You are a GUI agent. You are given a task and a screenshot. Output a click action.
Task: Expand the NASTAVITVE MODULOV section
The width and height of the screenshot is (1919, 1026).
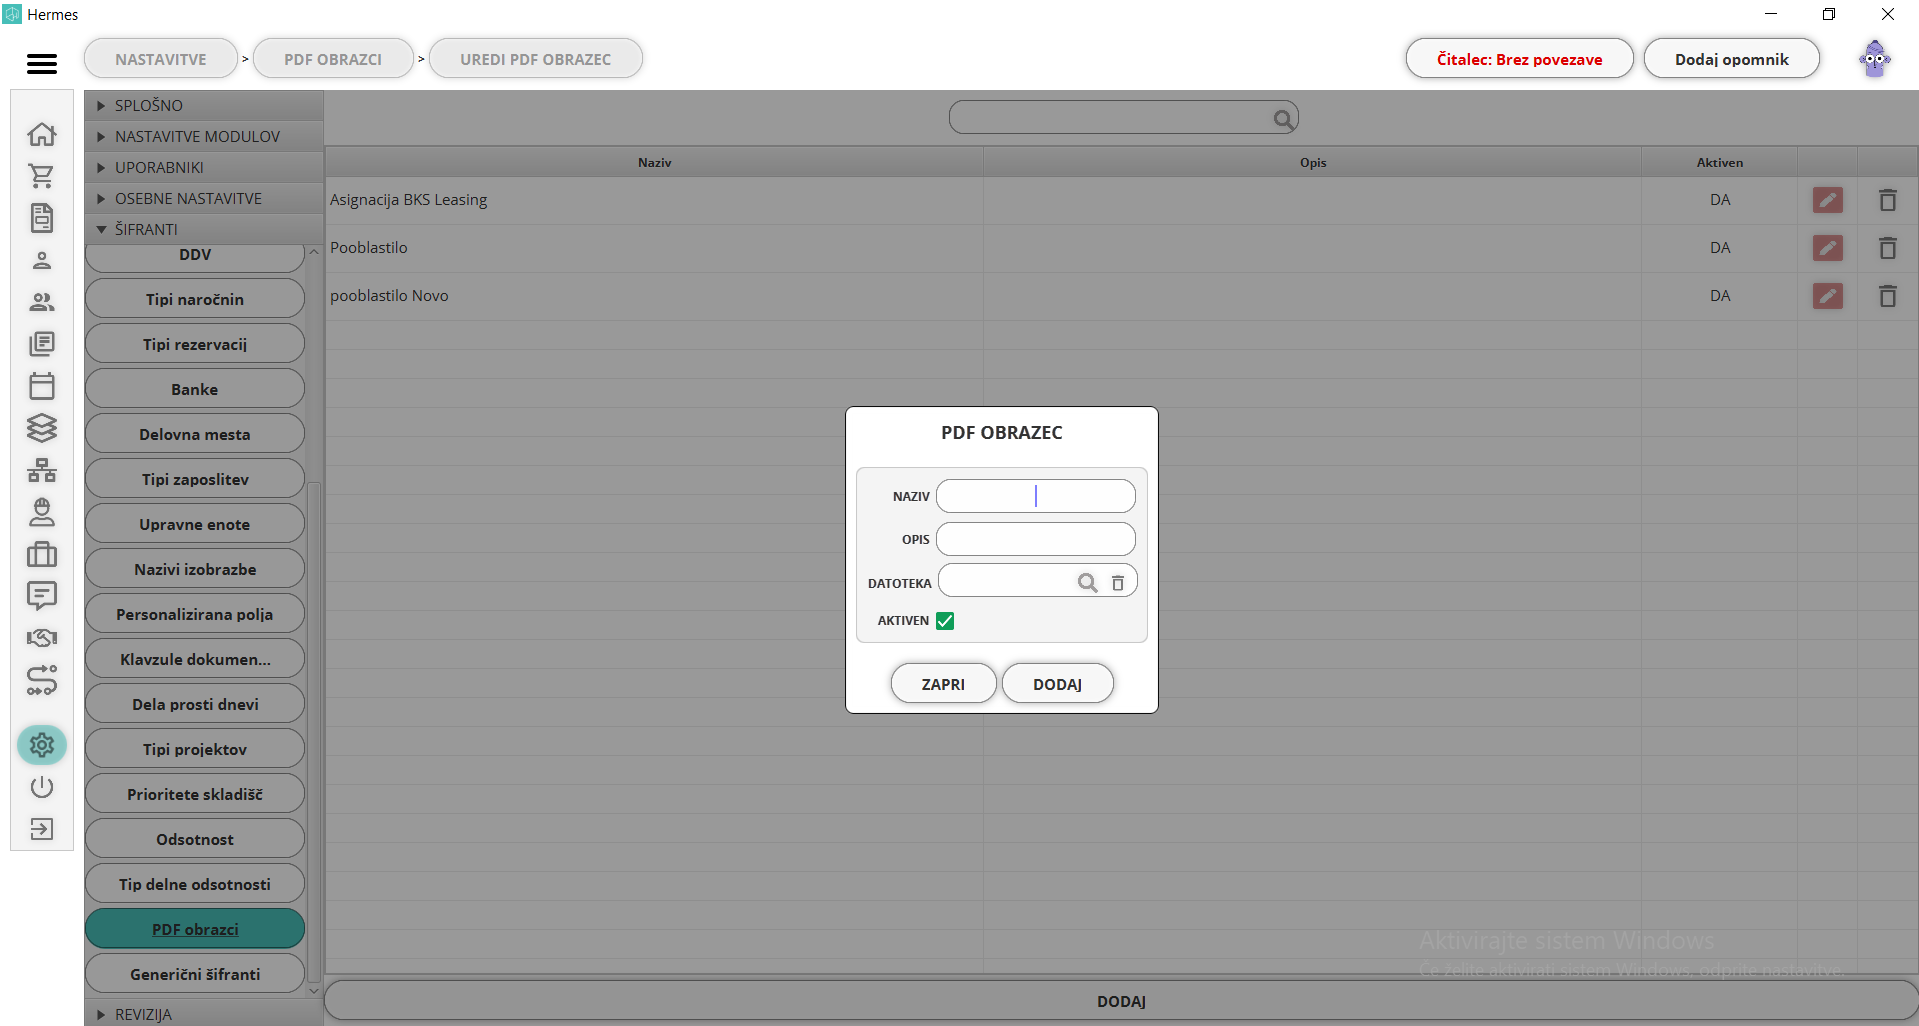(204, 136)
